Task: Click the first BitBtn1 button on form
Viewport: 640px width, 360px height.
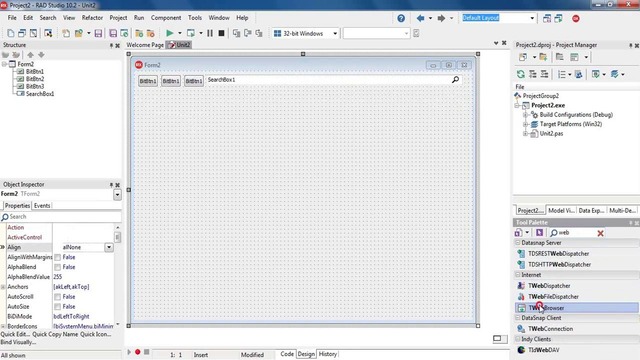Action: click(x=148, y=81)
